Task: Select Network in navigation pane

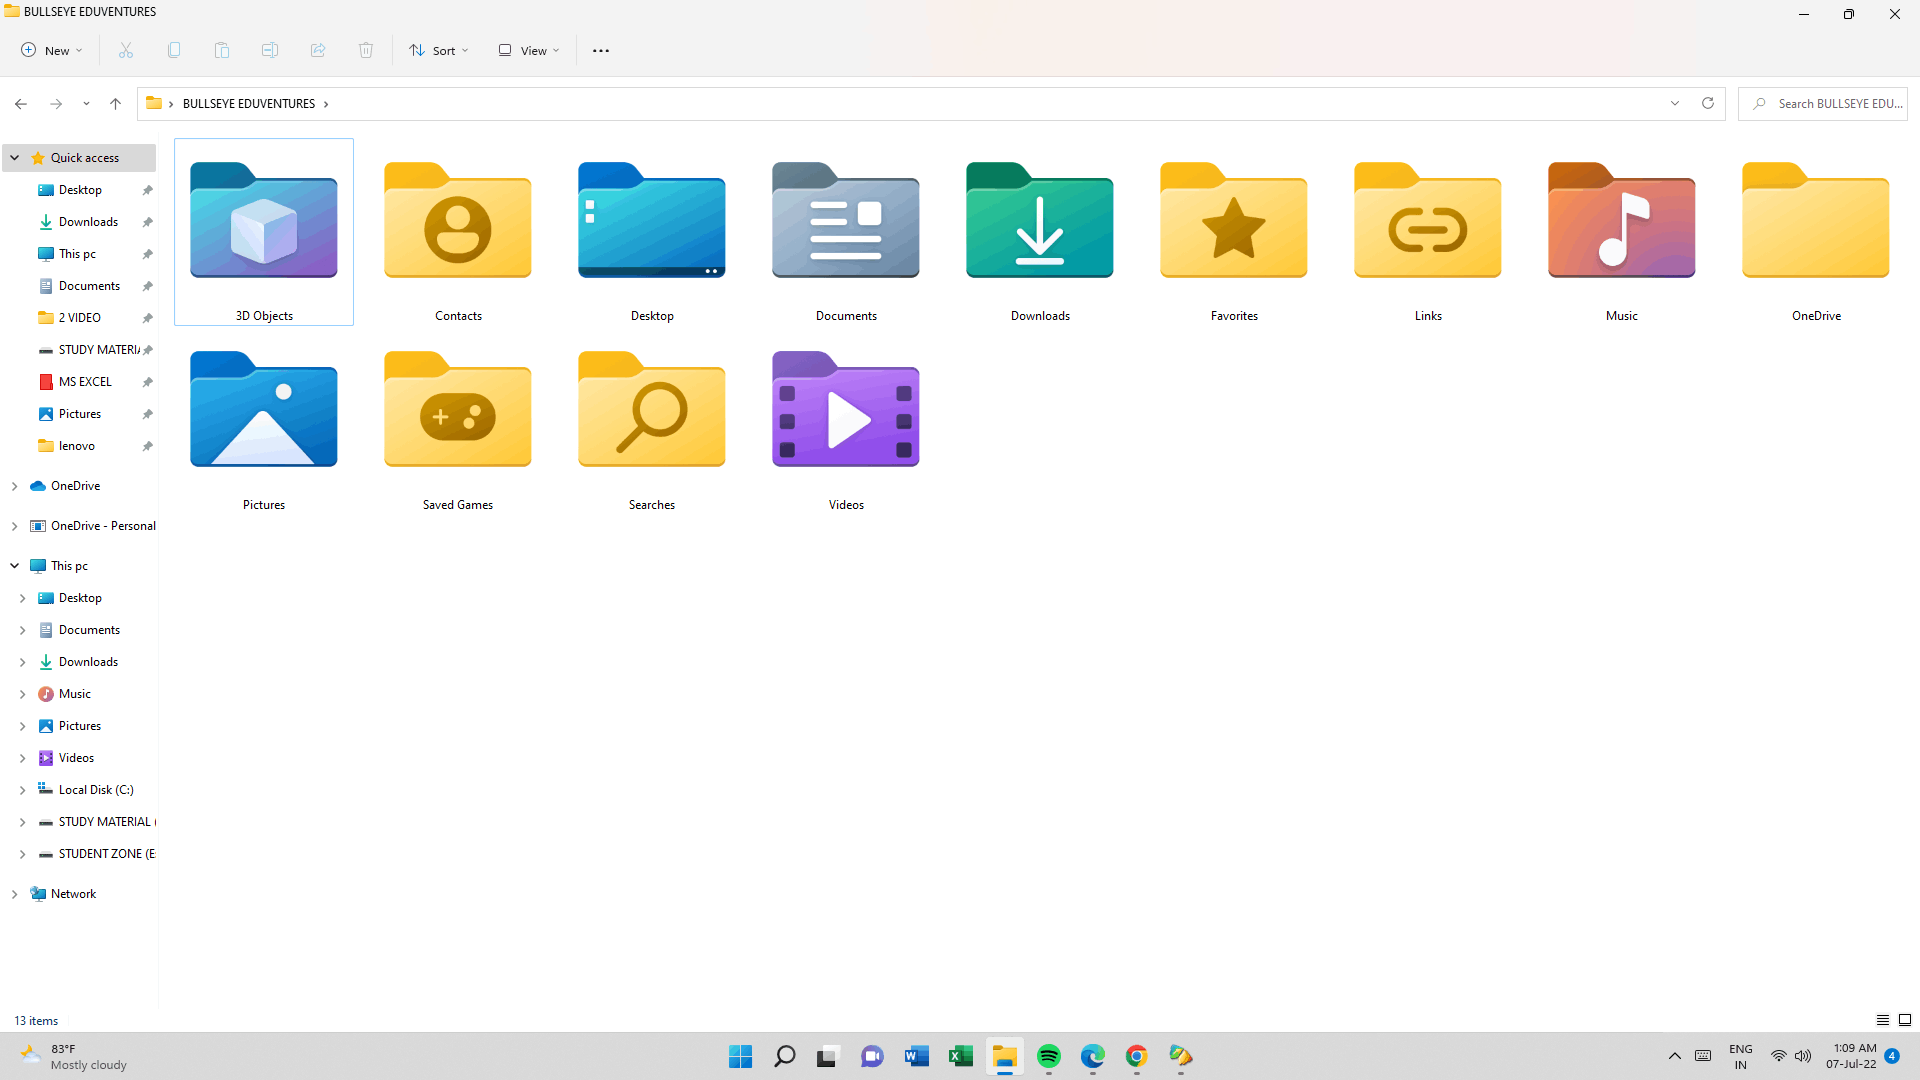Action: [x=73, y=894]
